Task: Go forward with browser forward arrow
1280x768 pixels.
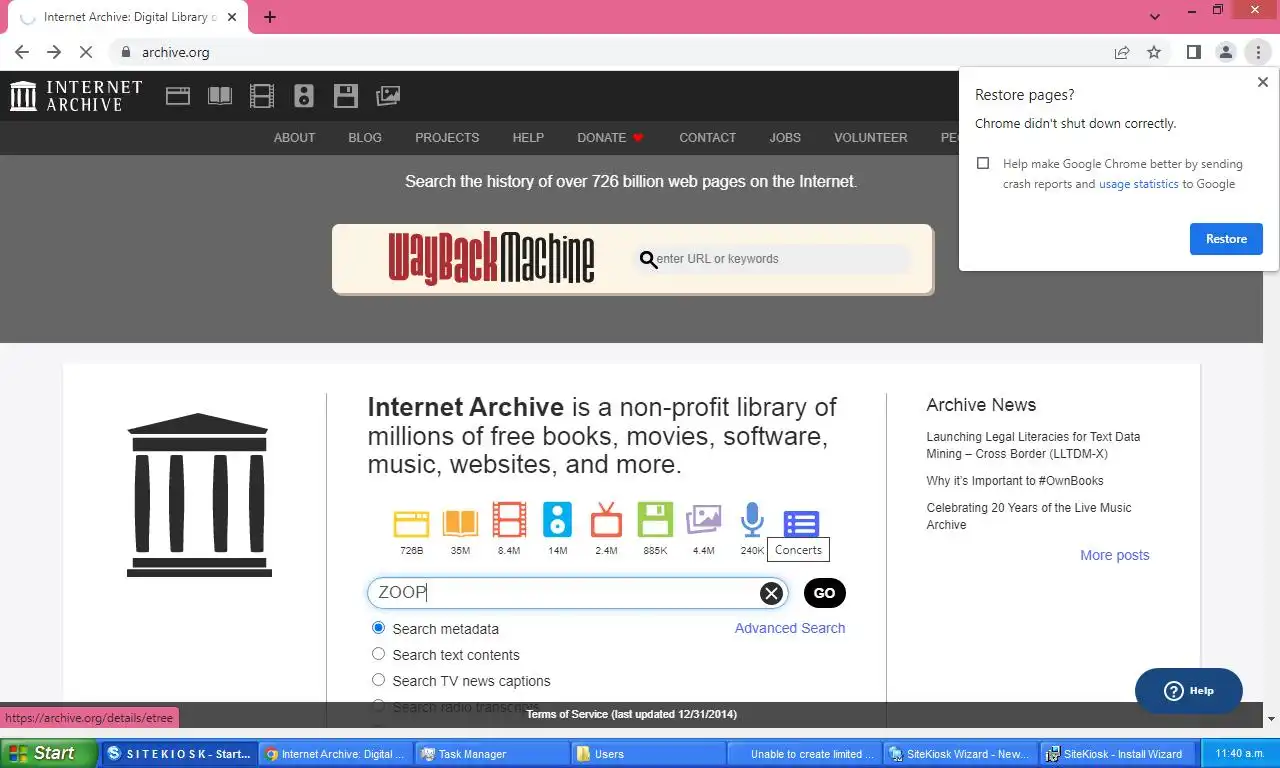Action: pyautogui.click(x=54, y=52)
